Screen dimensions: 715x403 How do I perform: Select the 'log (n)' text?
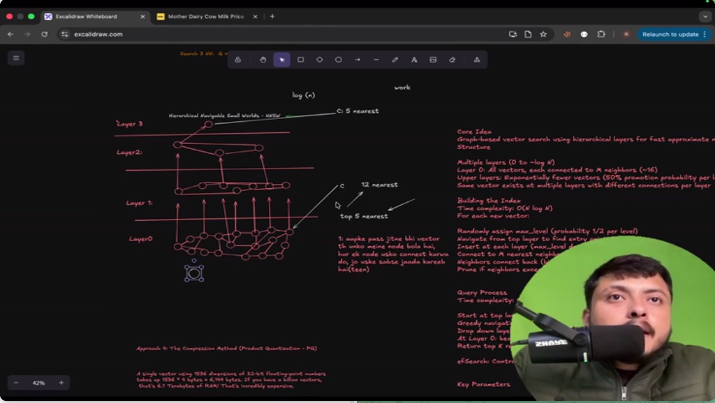pyautogui.click(x=304, y=95)
